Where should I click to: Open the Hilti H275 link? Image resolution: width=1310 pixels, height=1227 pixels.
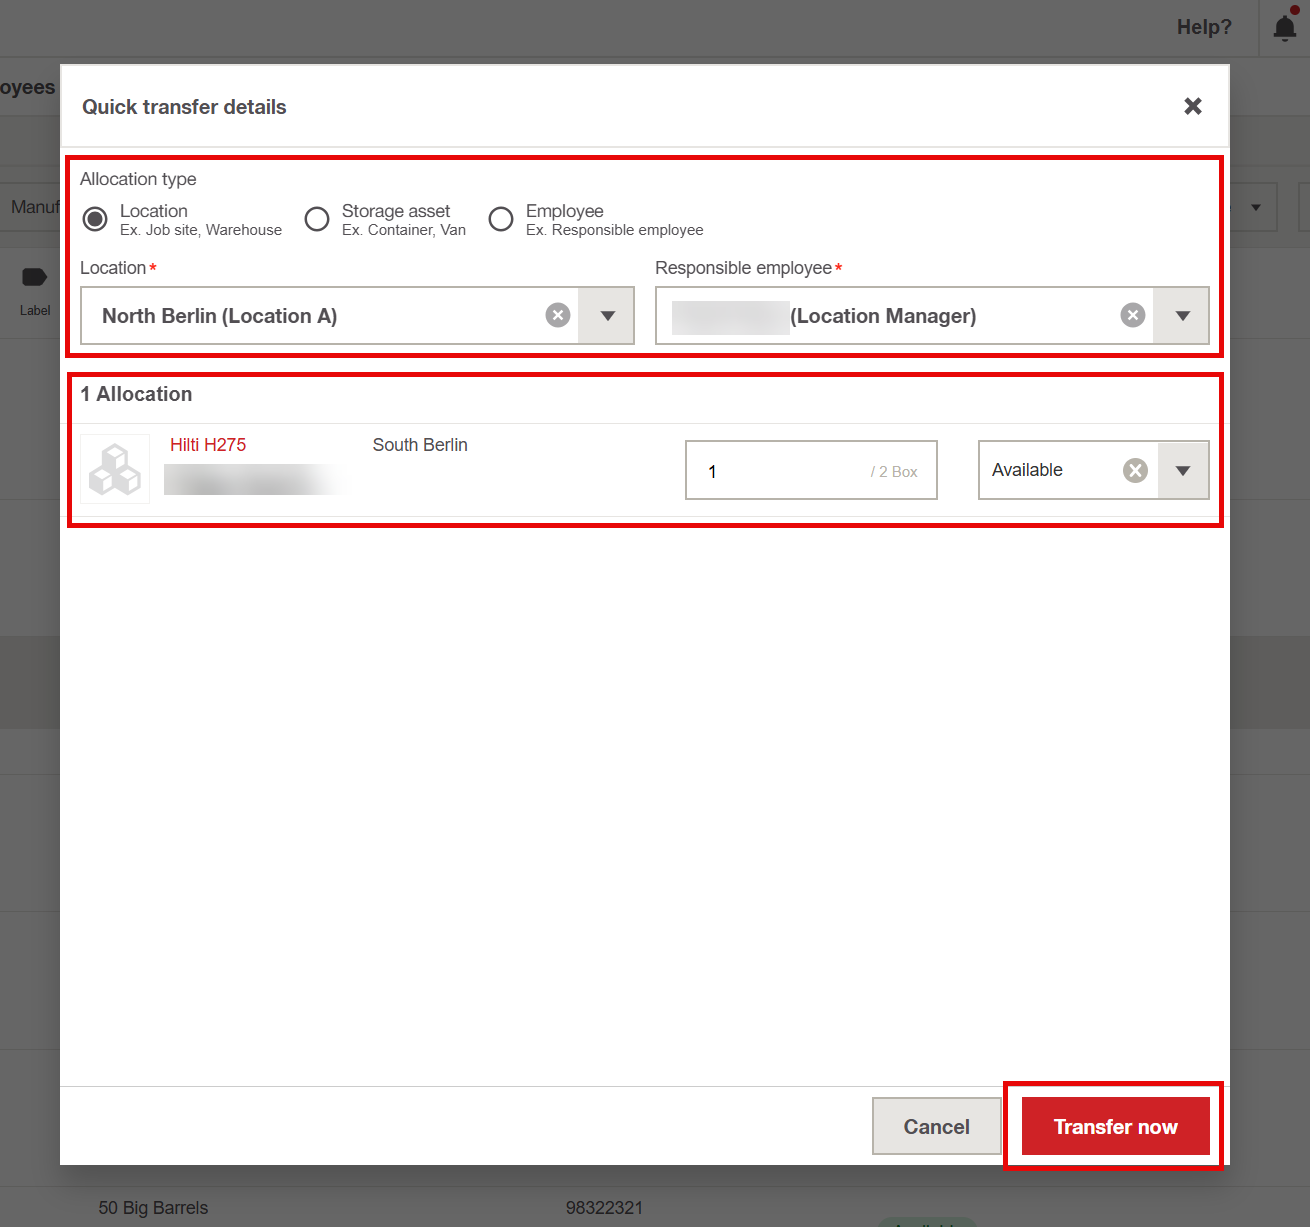tap(208, 445)
